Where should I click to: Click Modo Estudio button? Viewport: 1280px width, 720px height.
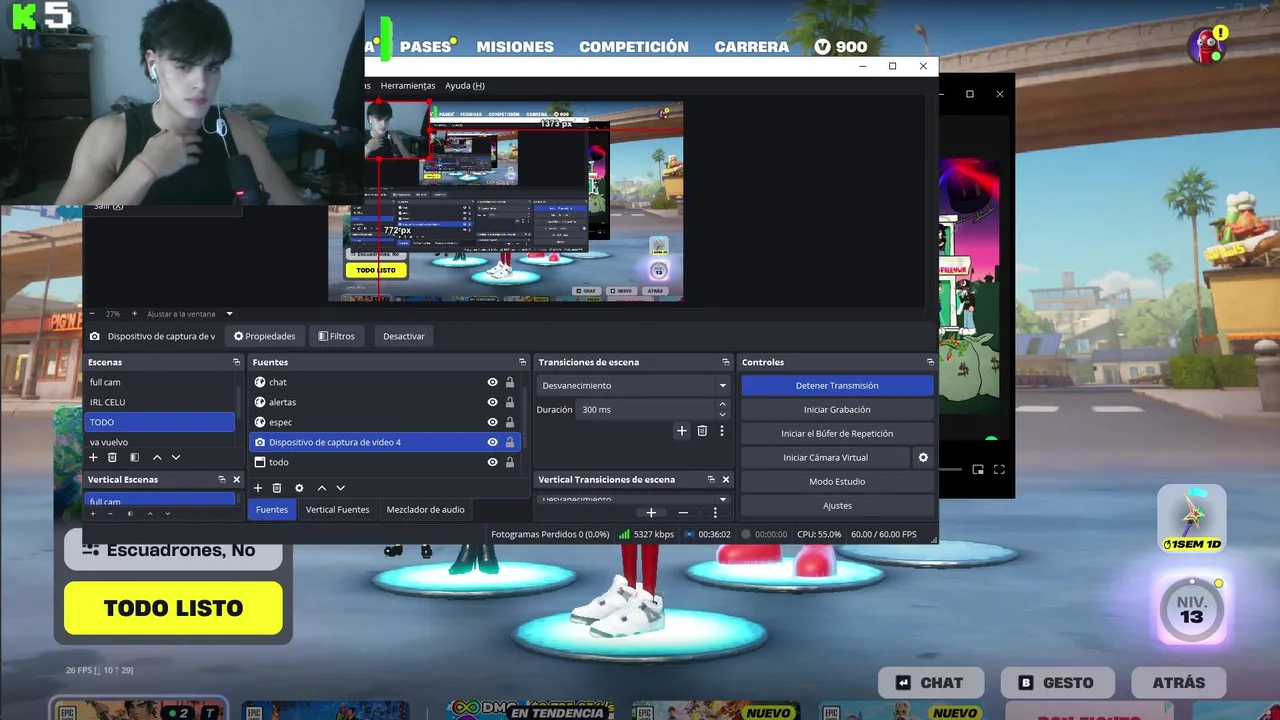[x=837, y=481]
